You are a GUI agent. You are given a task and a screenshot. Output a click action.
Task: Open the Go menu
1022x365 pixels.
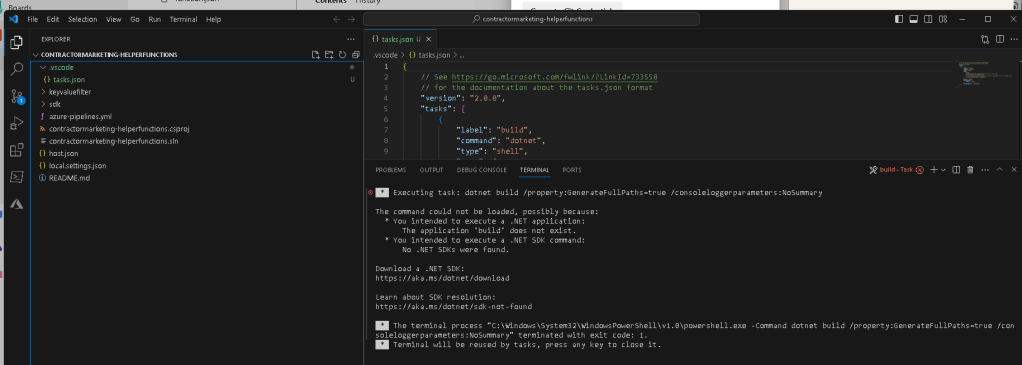[x=135, y=20]
